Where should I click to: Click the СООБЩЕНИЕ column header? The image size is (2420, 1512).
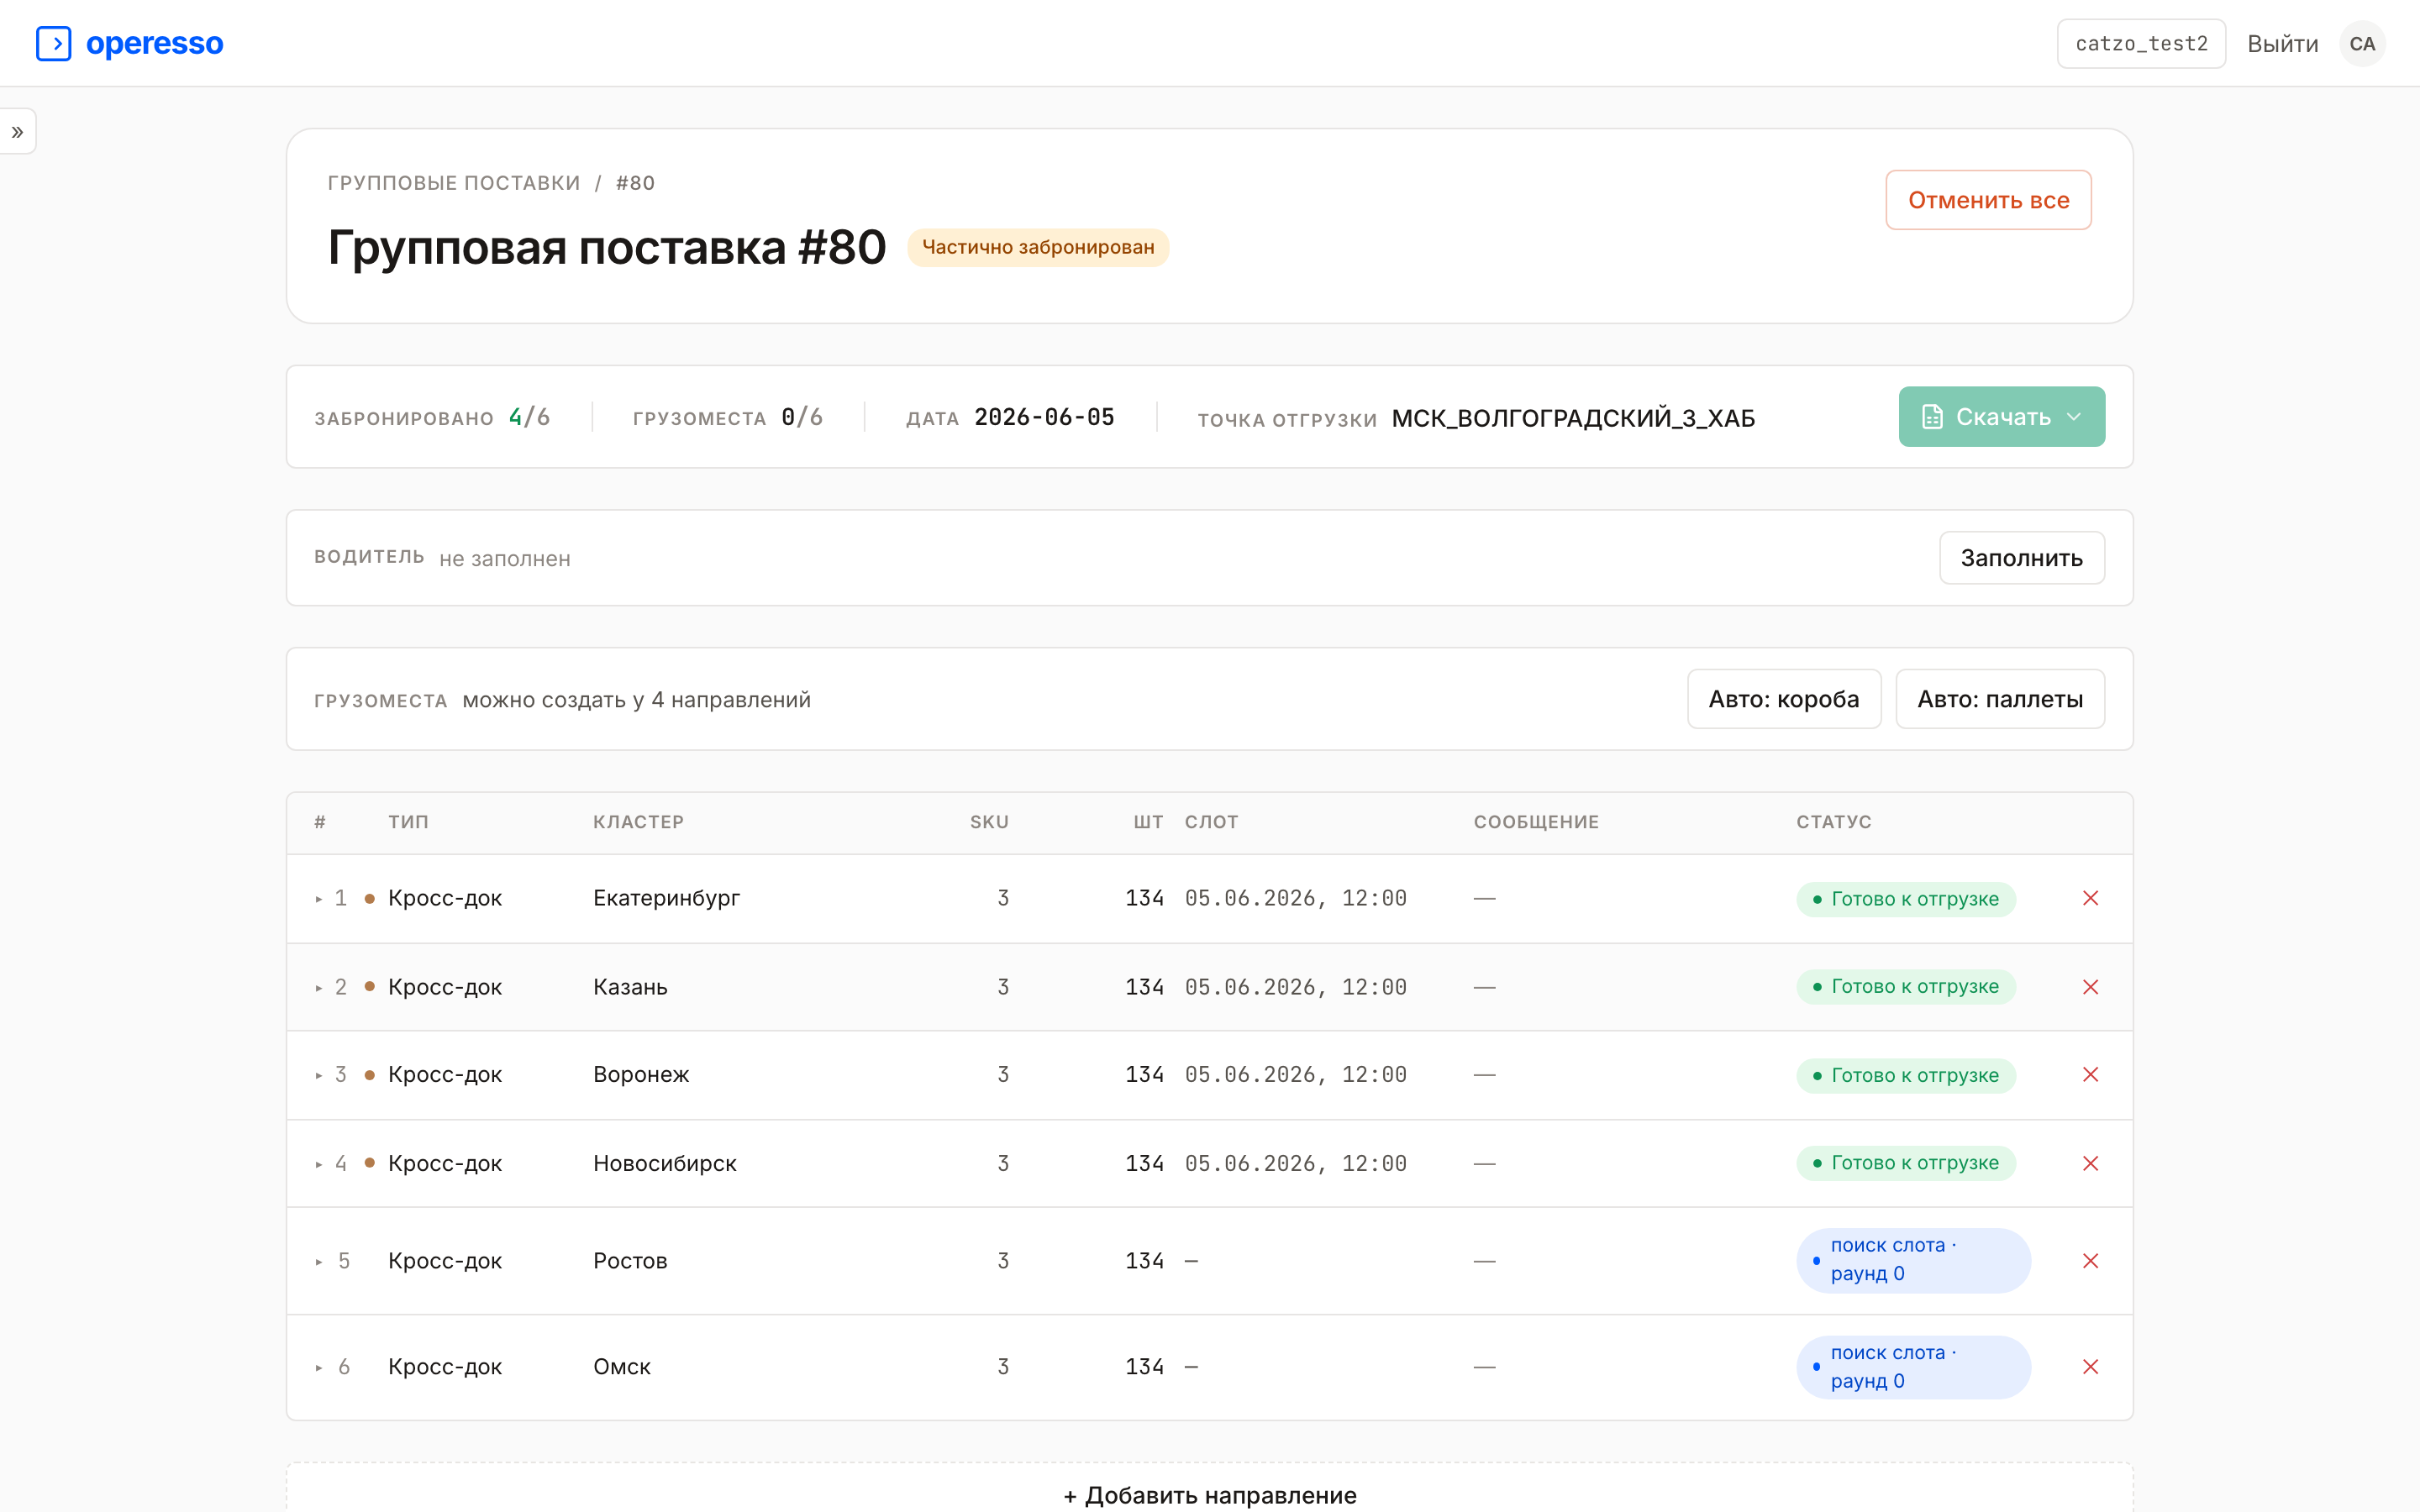tap(1536, 822)
